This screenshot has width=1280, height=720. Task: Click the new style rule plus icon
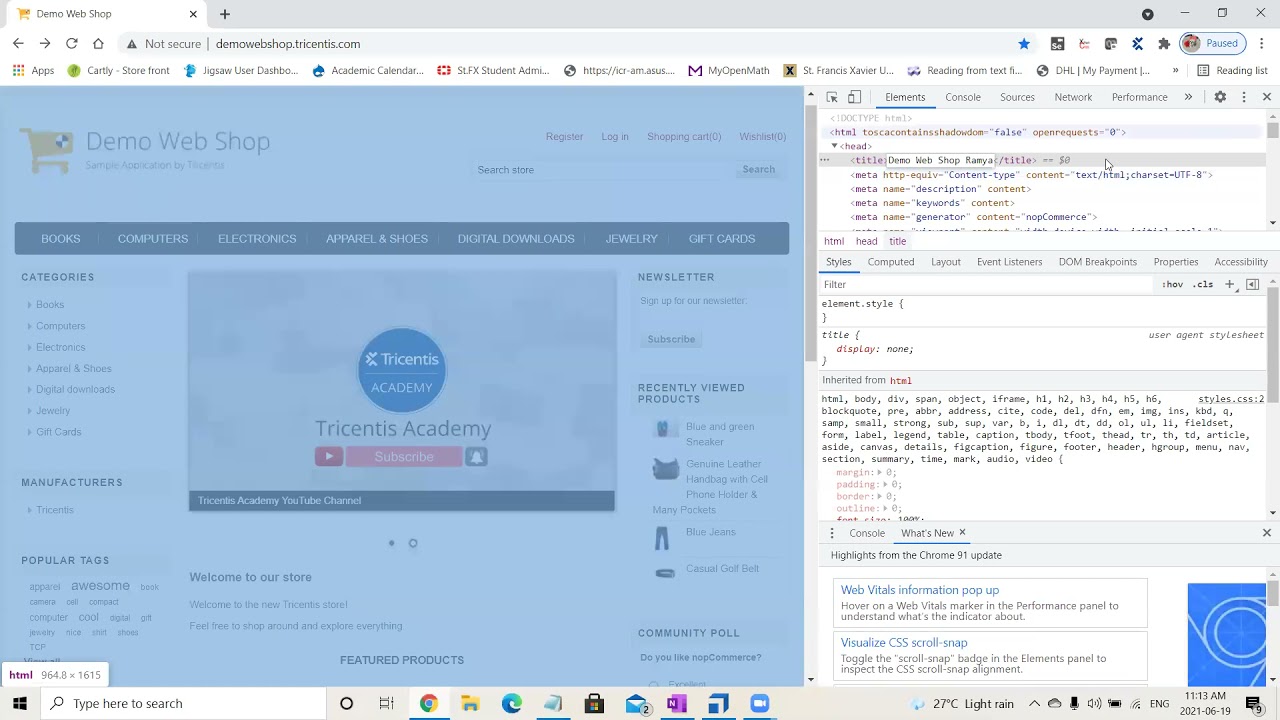[x=1230, y=285]
